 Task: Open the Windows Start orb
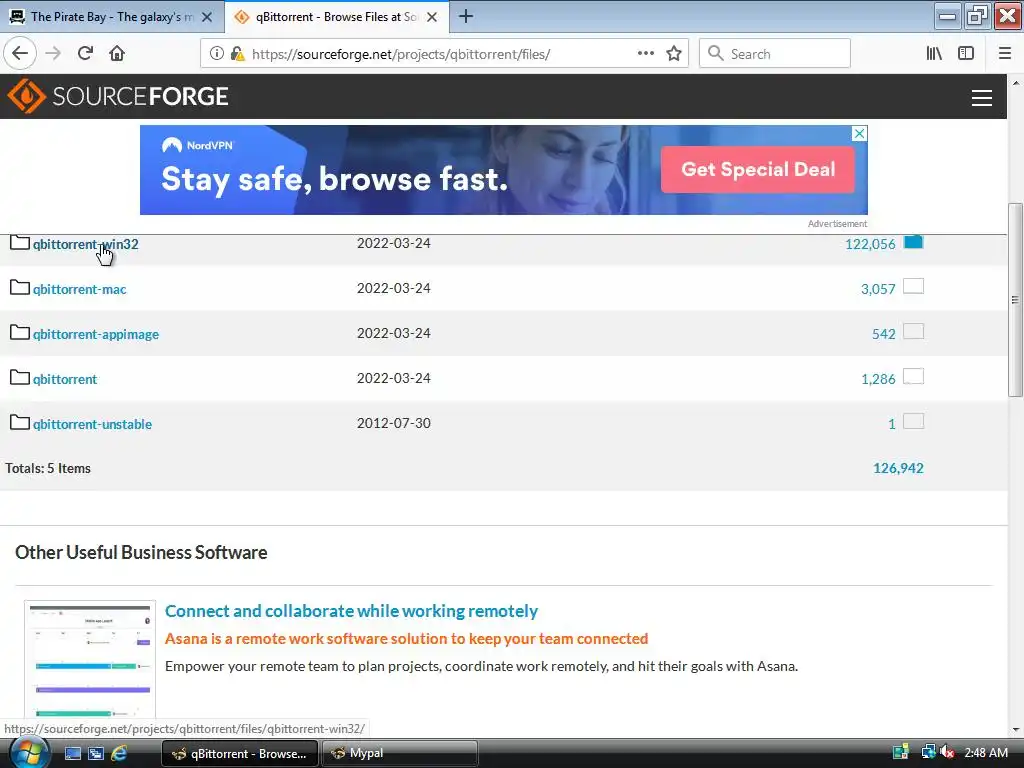pyautogui.click(x=27, y=754)
